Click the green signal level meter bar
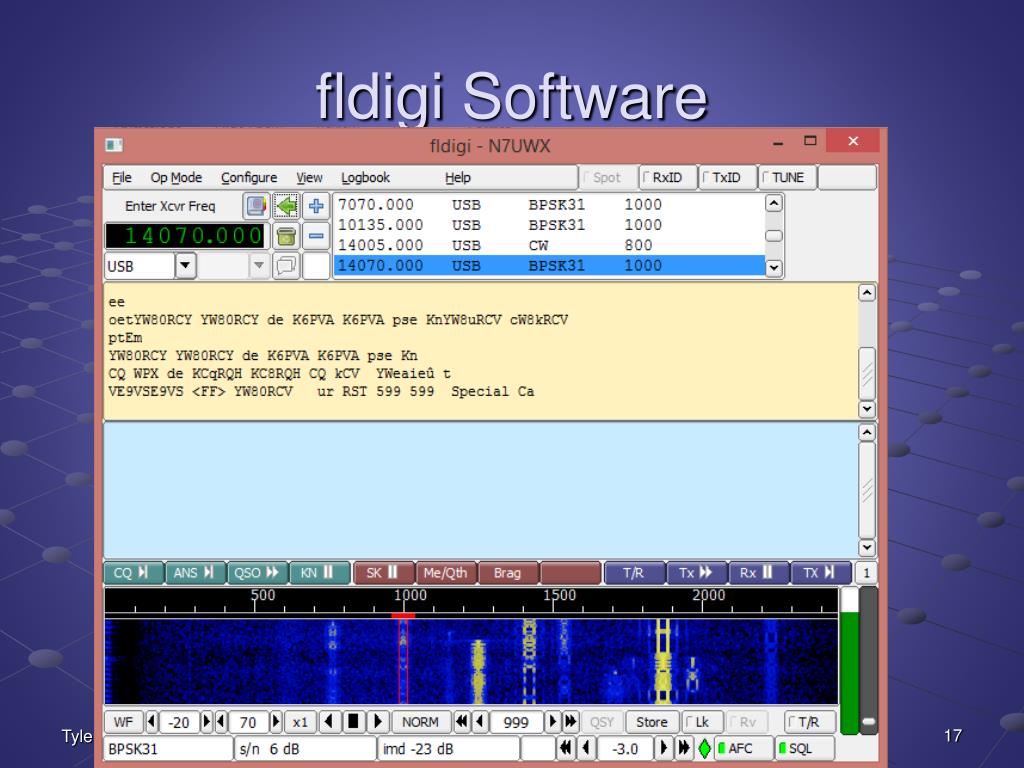Screen dimensions: 1024x768 [x=849, y=671]
